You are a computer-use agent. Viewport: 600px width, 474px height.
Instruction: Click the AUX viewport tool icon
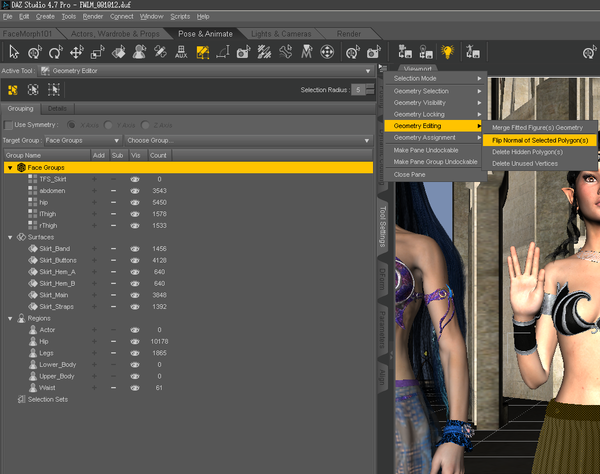[181, 52]
